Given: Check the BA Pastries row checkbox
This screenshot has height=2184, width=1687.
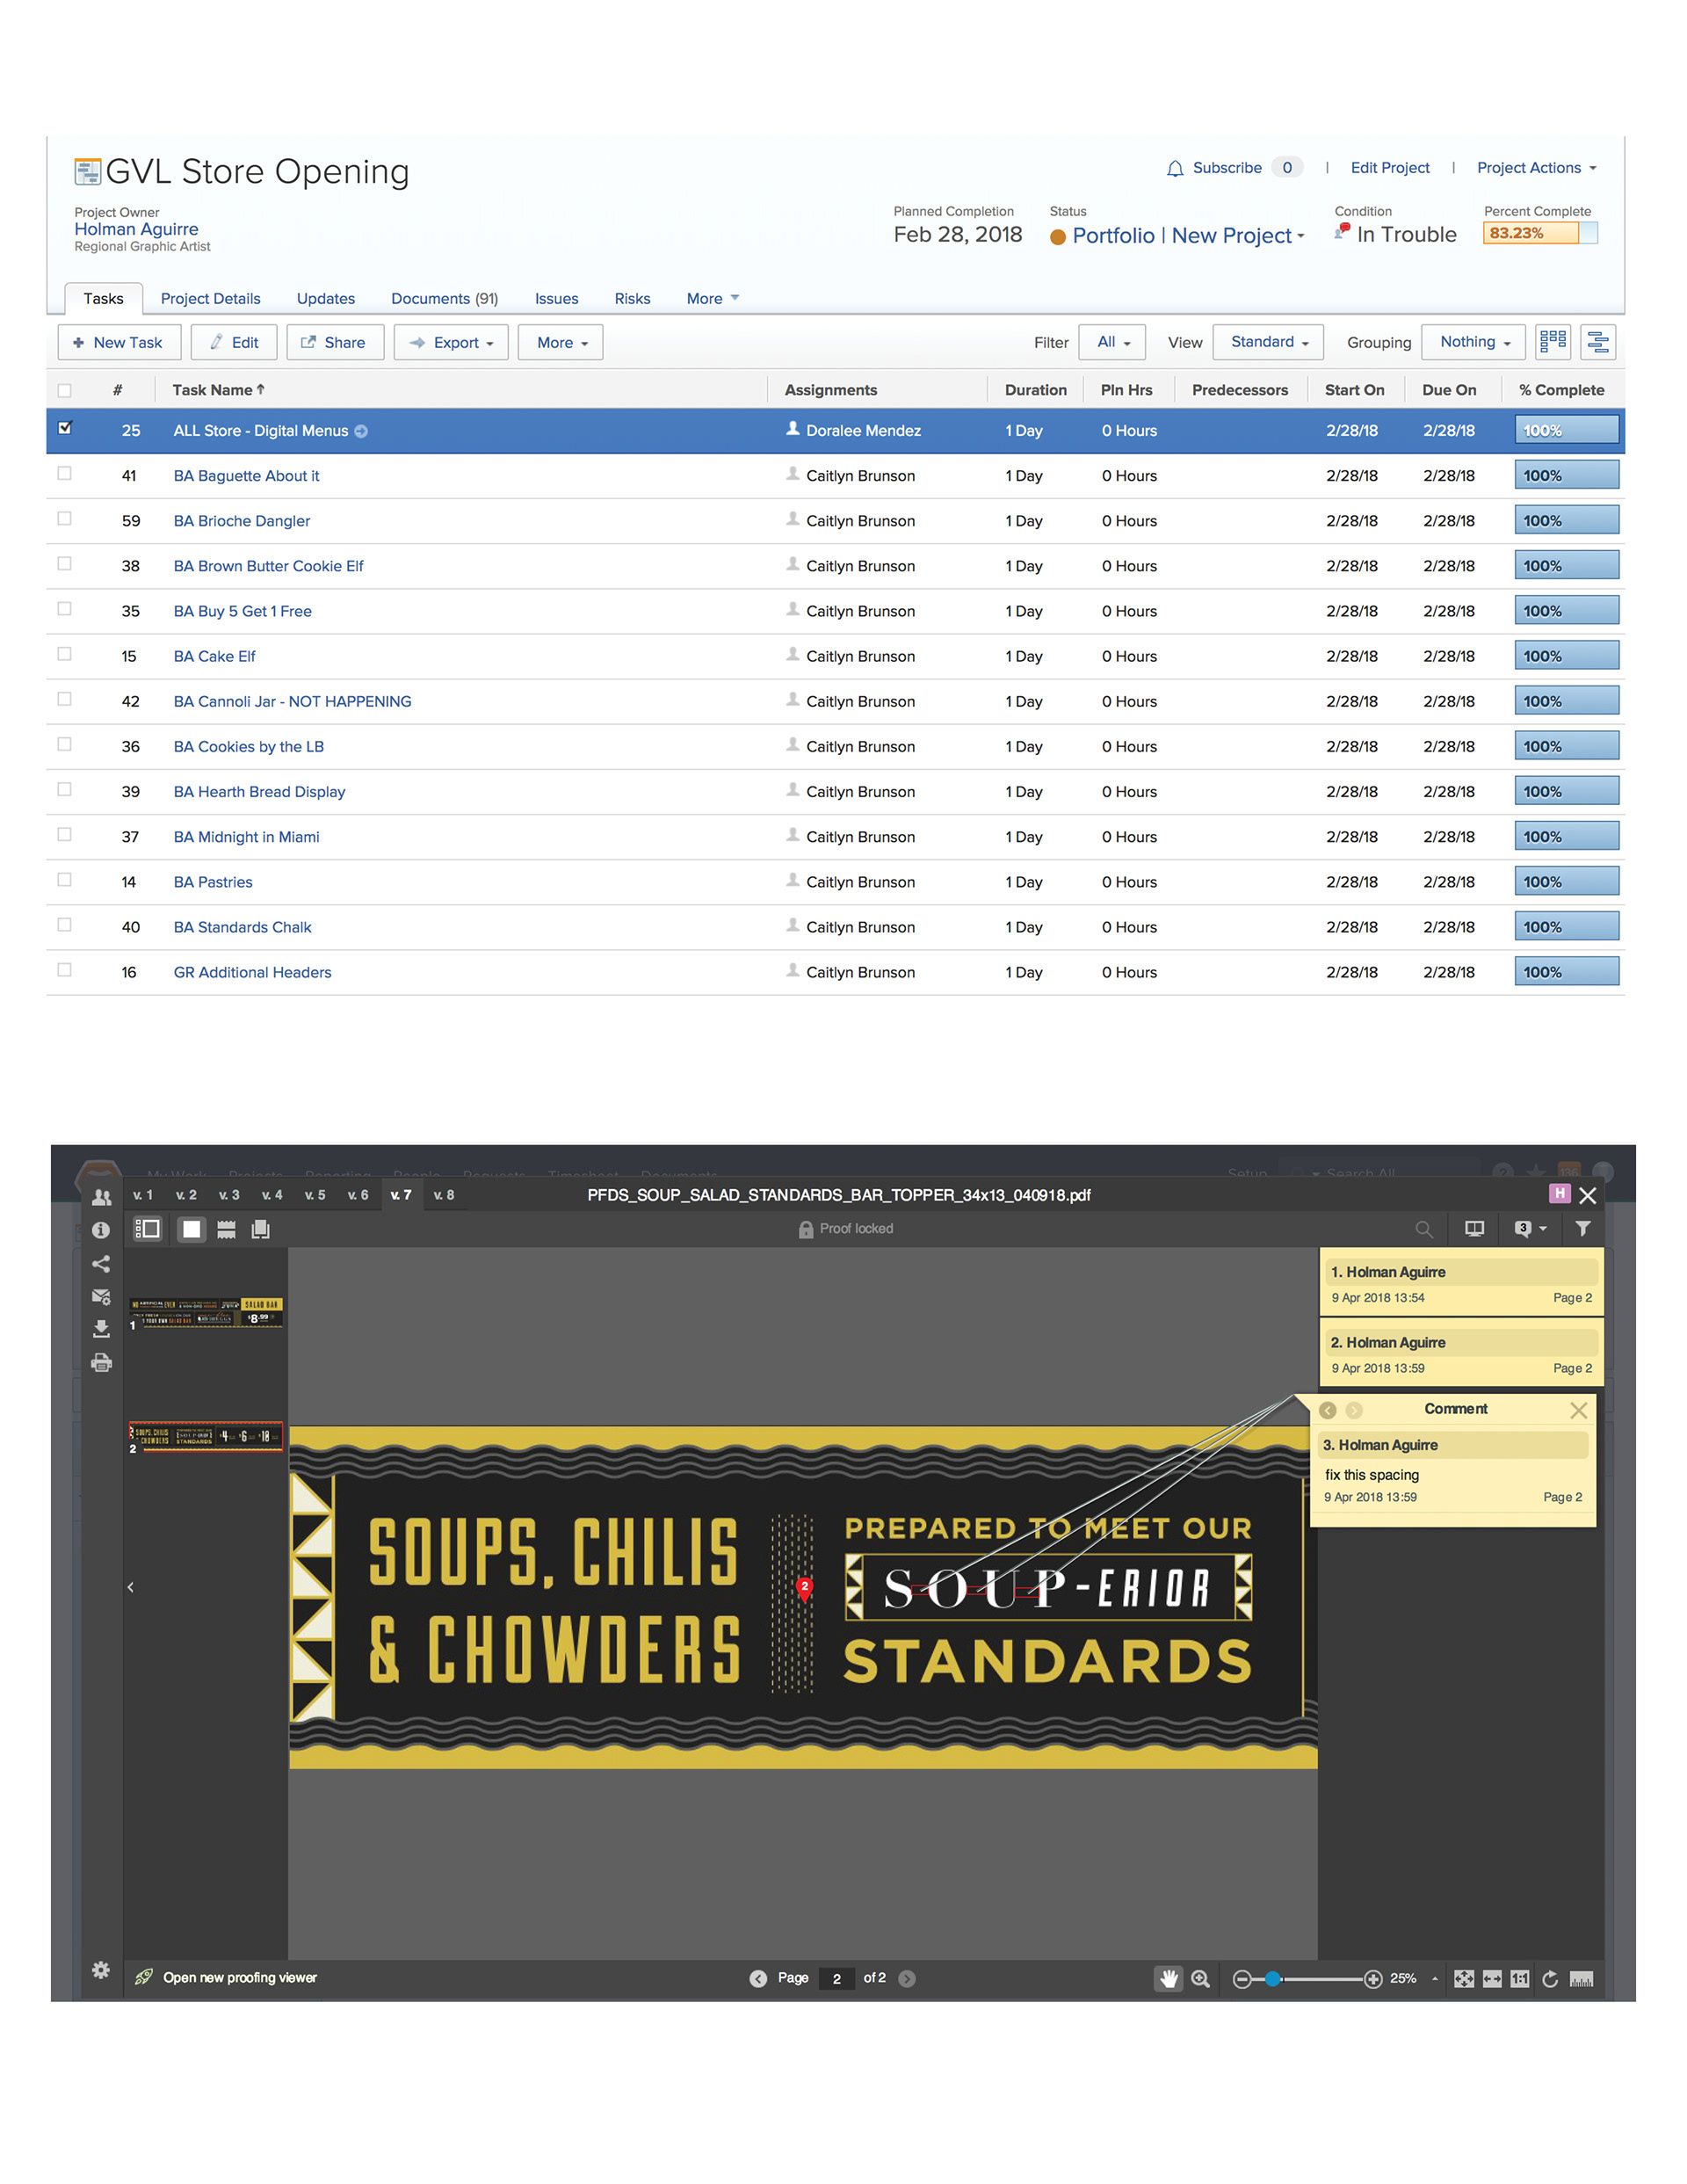Looking at the screenshot, I should 65,880.
